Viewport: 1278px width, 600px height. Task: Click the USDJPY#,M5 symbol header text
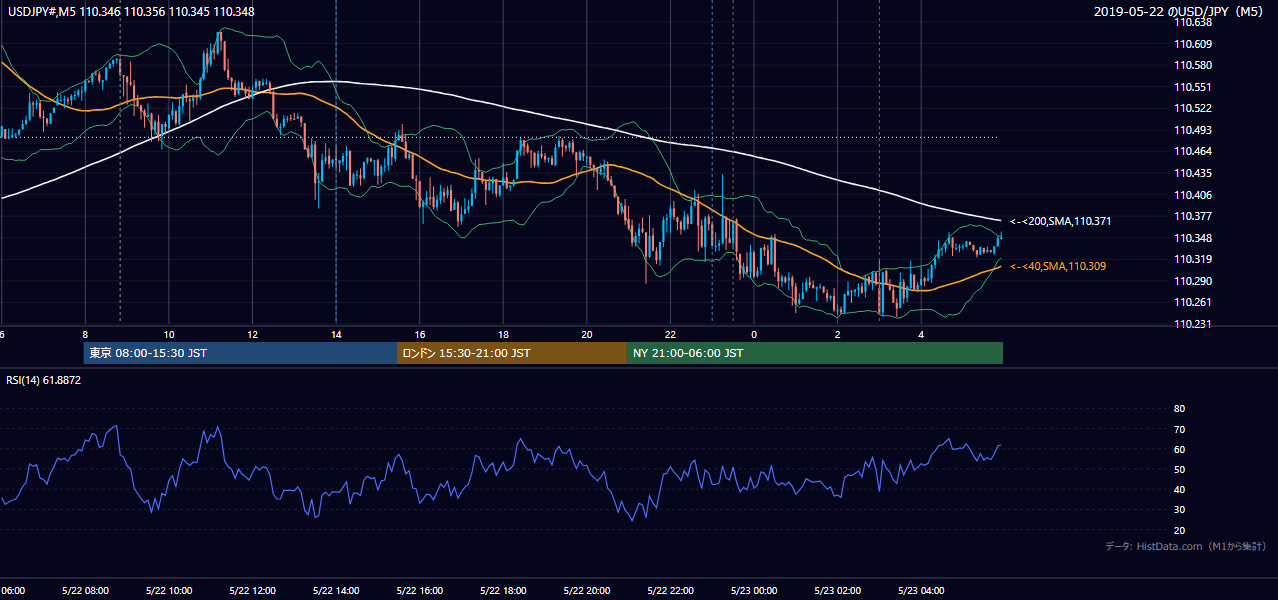pos(129,12)
